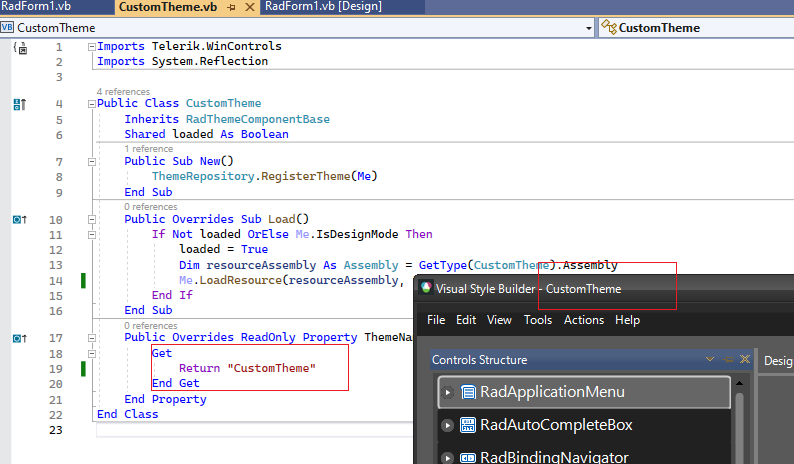Click the '1 reference' CodeLens link
794x464 pixels.
(x=148, y=149)
